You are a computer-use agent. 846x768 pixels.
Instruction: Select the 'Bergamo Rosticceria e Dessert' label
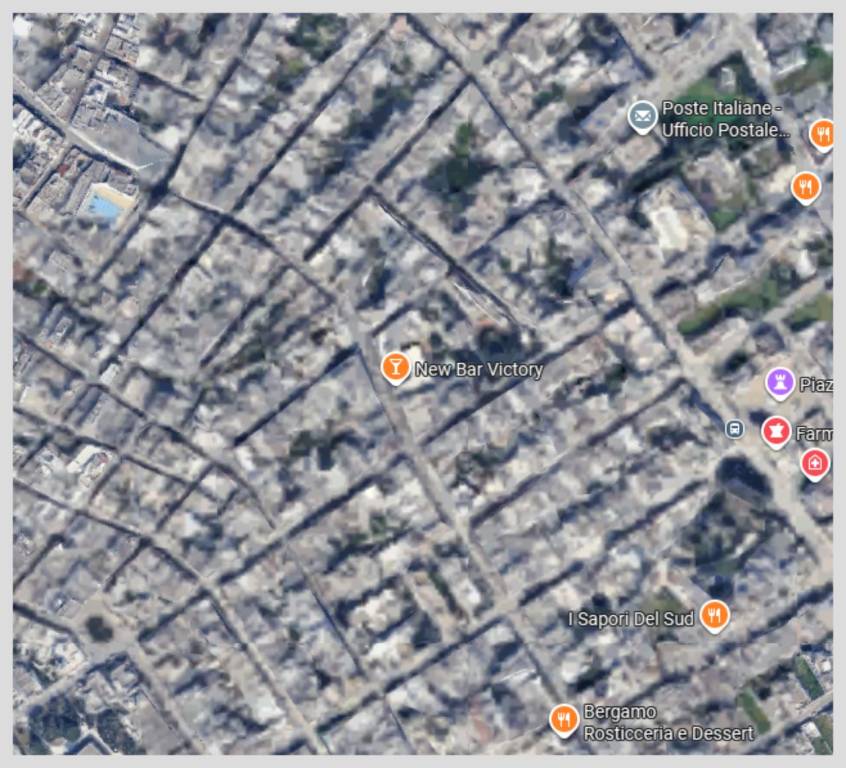click(667, 723)
